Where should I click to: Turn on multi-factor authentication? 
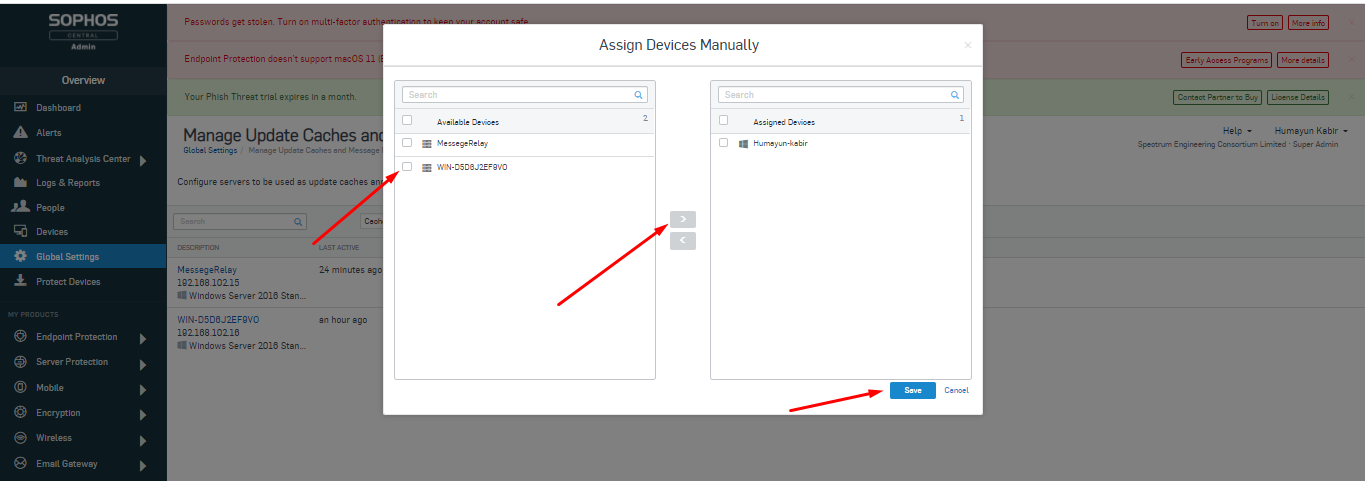1265,23
